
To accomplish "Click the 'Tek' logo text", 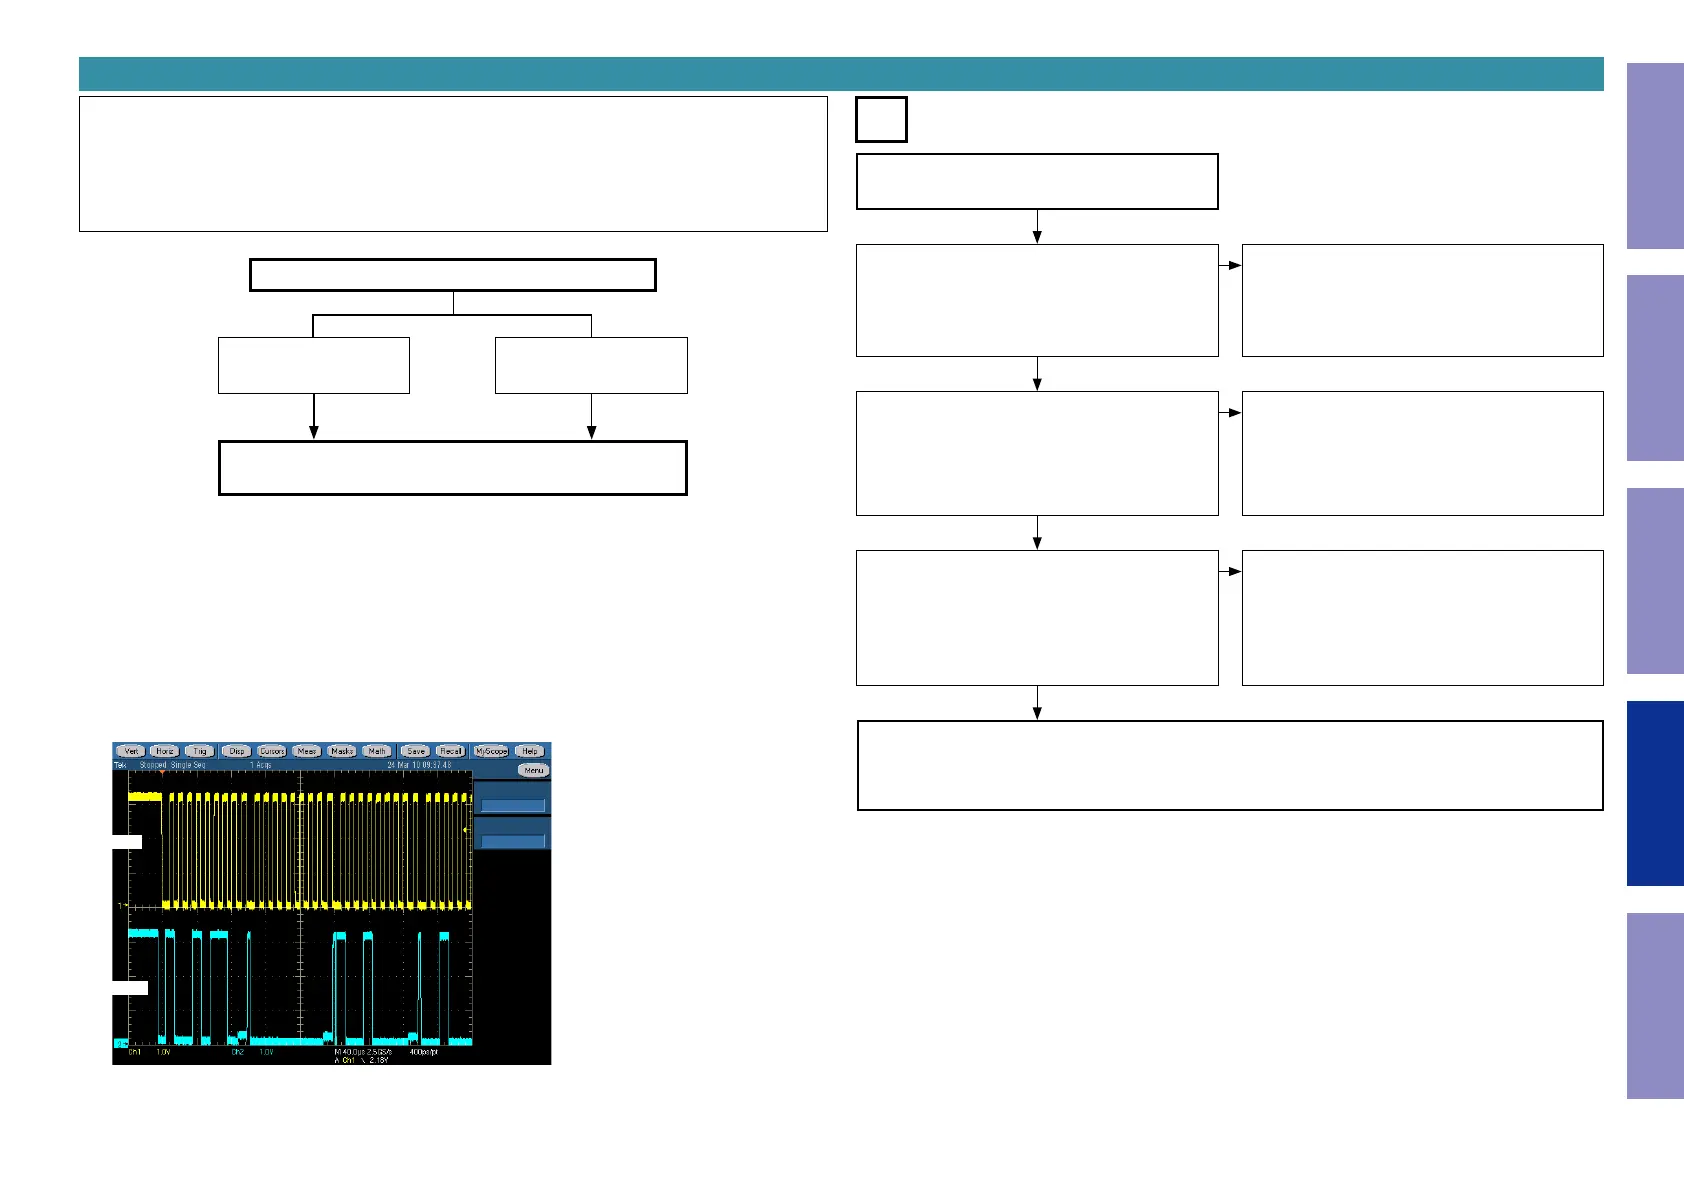I will (x=121, y=765).
